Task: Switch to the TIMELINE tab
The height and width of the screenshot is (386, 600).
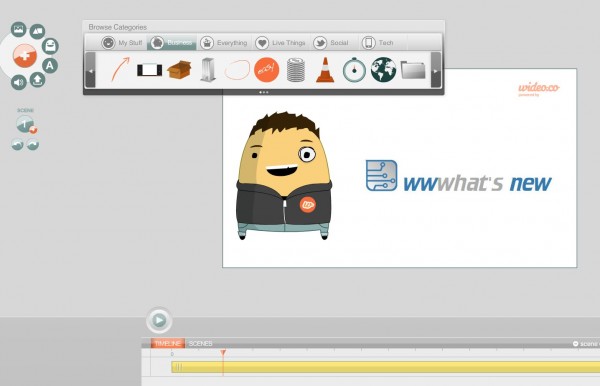Action: click(x=168, y=344)
